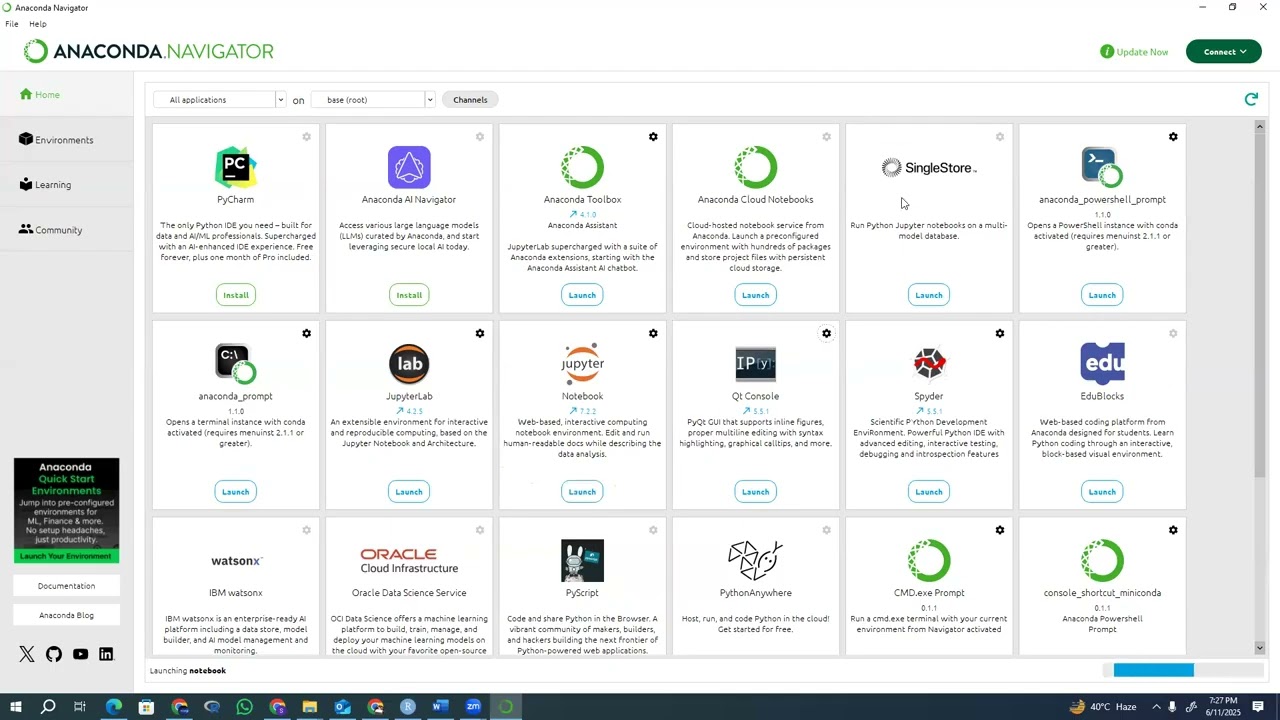Launch Spyder
The width and height of the screenshot is (1280, 720).
929,492
